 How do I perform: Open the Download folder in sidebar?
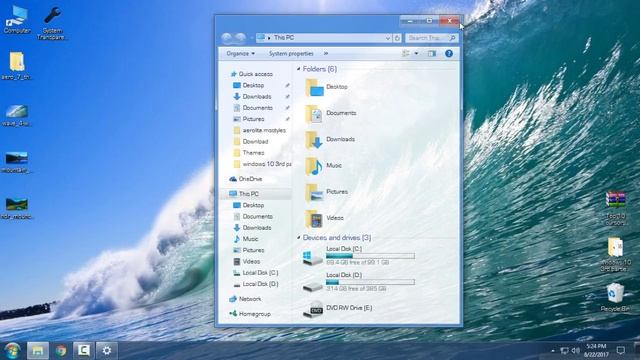point(251,142)
